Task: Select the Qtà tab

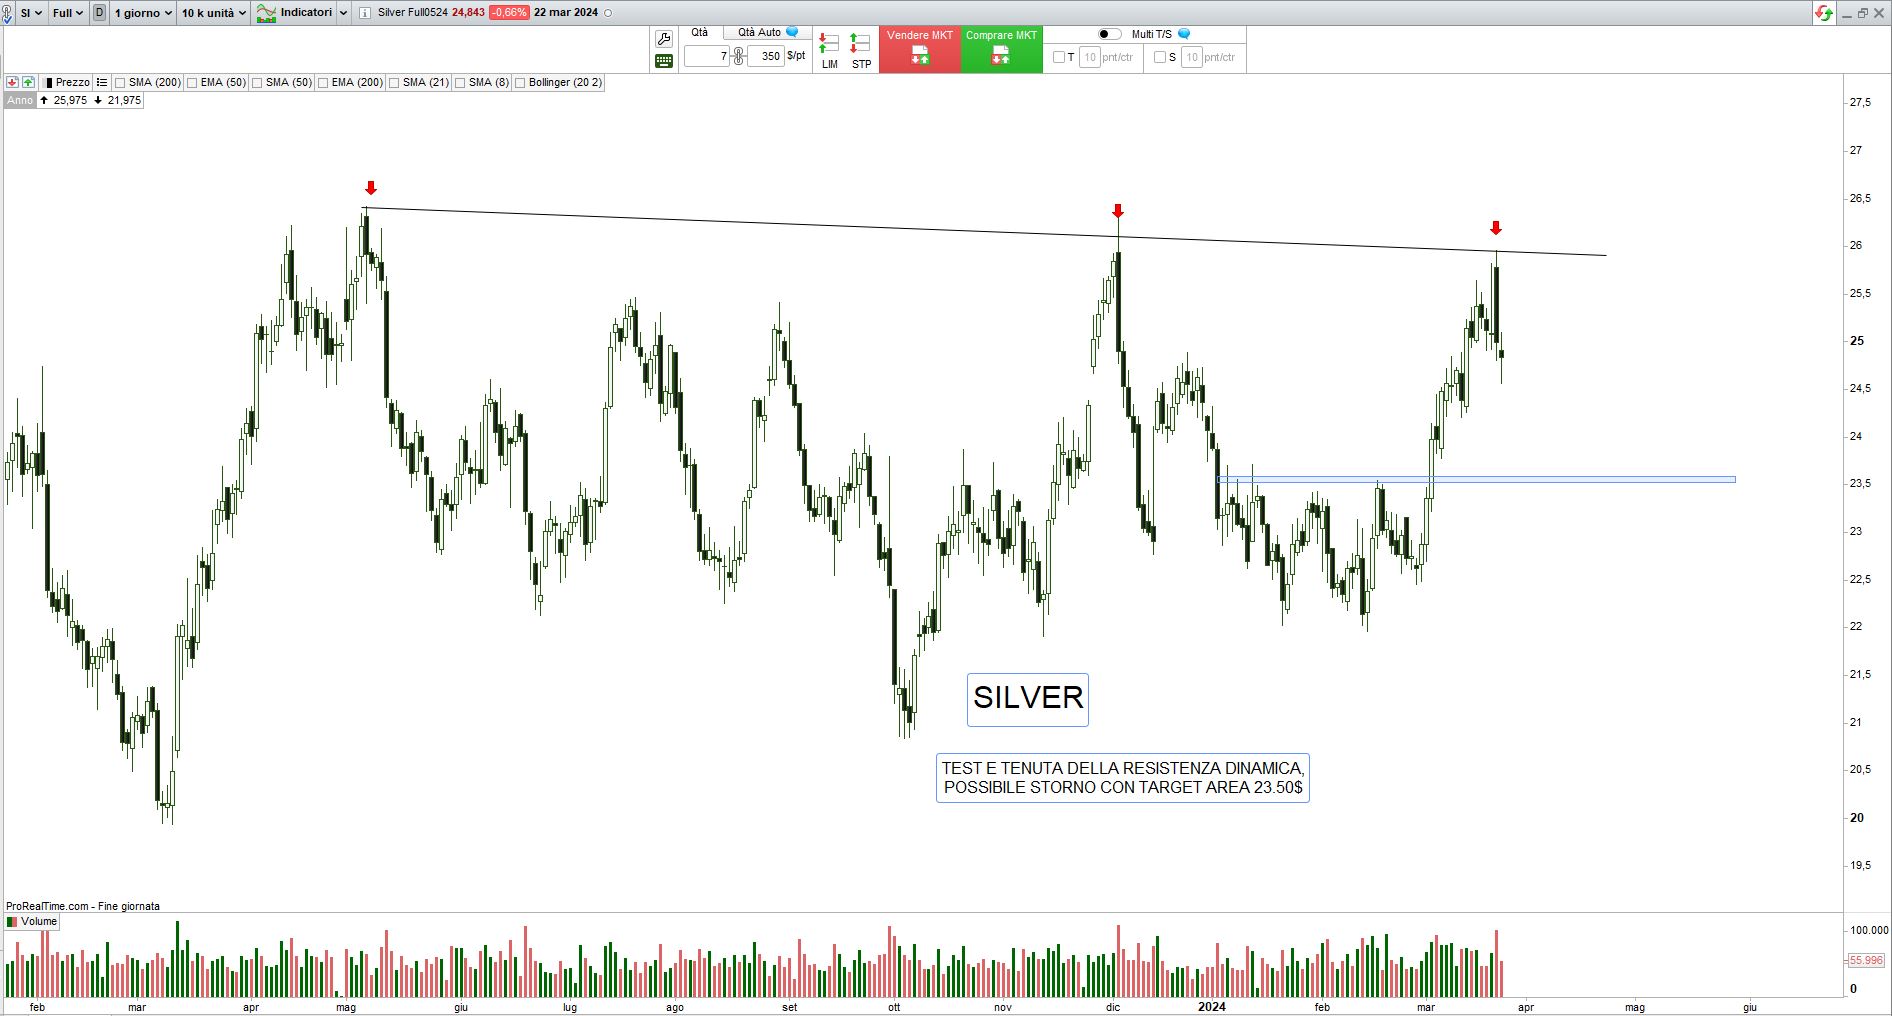Action: pos(699,33)
